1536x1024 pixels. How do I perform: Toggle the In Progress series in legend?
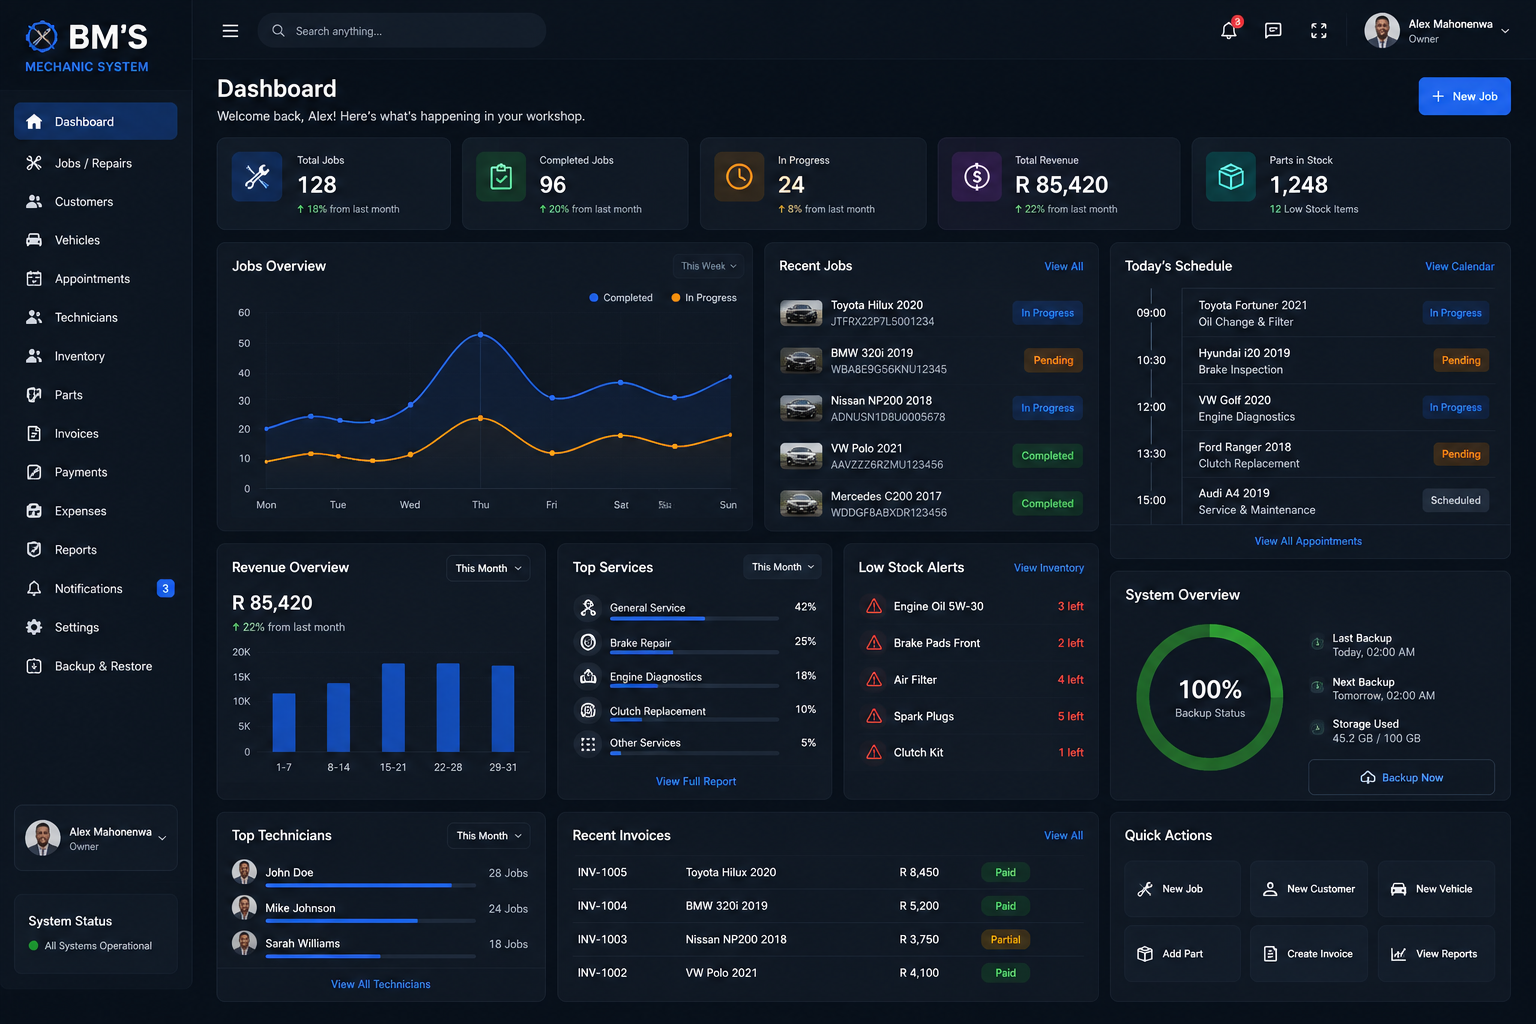704,298
